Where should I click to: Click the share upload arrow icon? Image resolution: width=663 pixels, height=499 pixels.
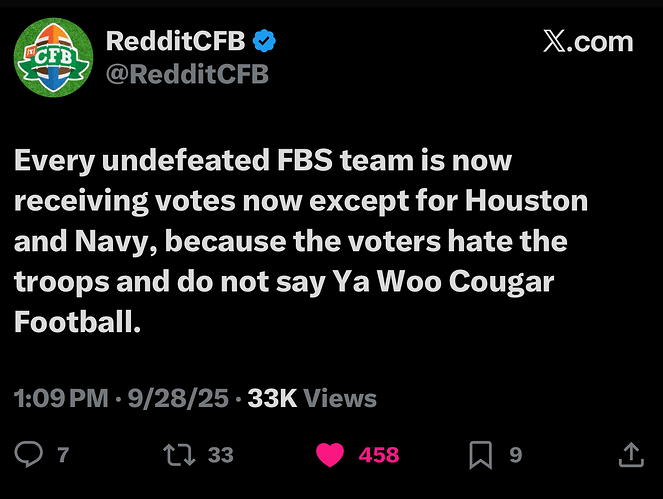[x=631, y=455]
